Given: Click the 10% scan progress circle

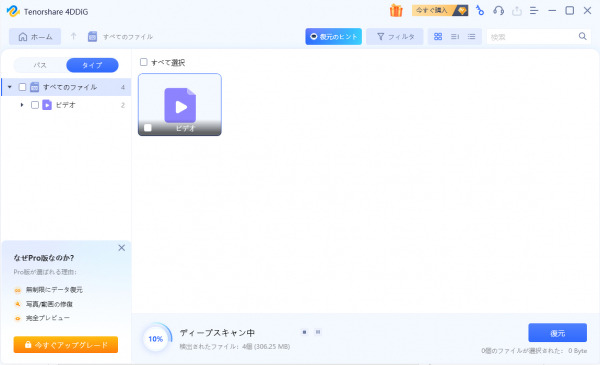Looking at the screenshot, I should (x=156, y=339).
